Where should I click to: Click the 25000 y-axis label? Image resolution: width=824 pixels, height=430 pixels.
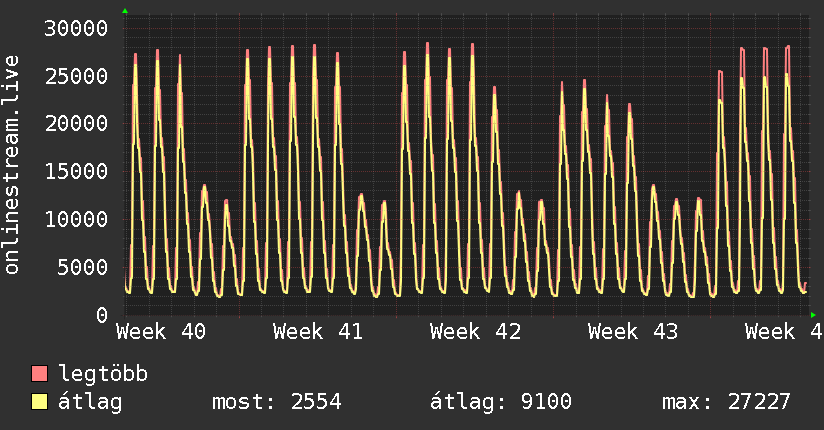(x=76, y=76)
